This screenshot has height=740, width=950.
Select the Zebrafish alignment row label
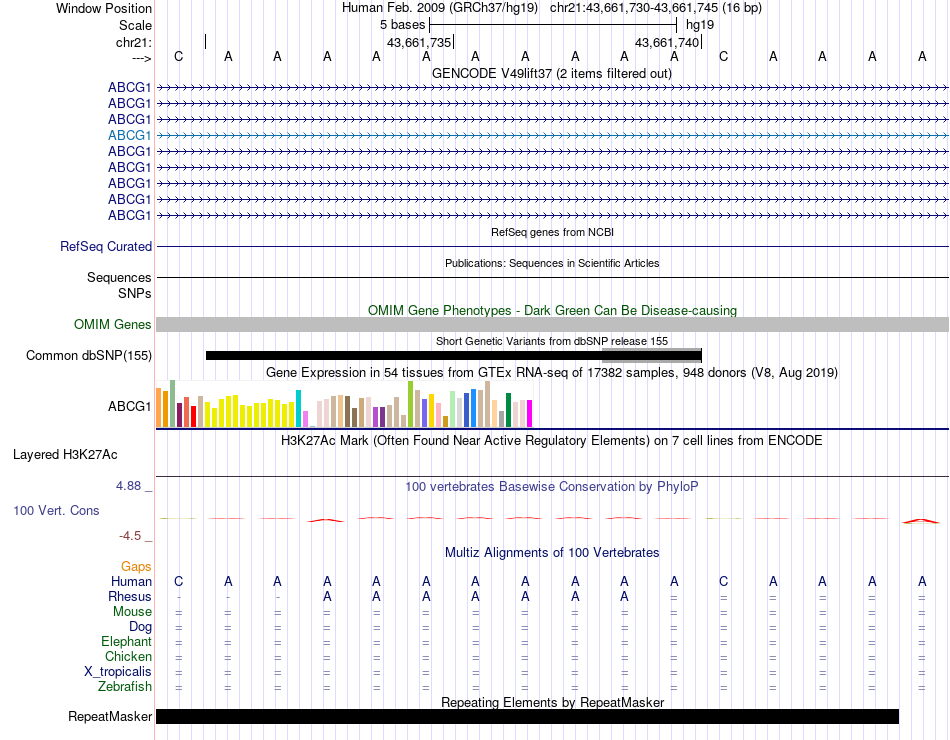point(125,687)
